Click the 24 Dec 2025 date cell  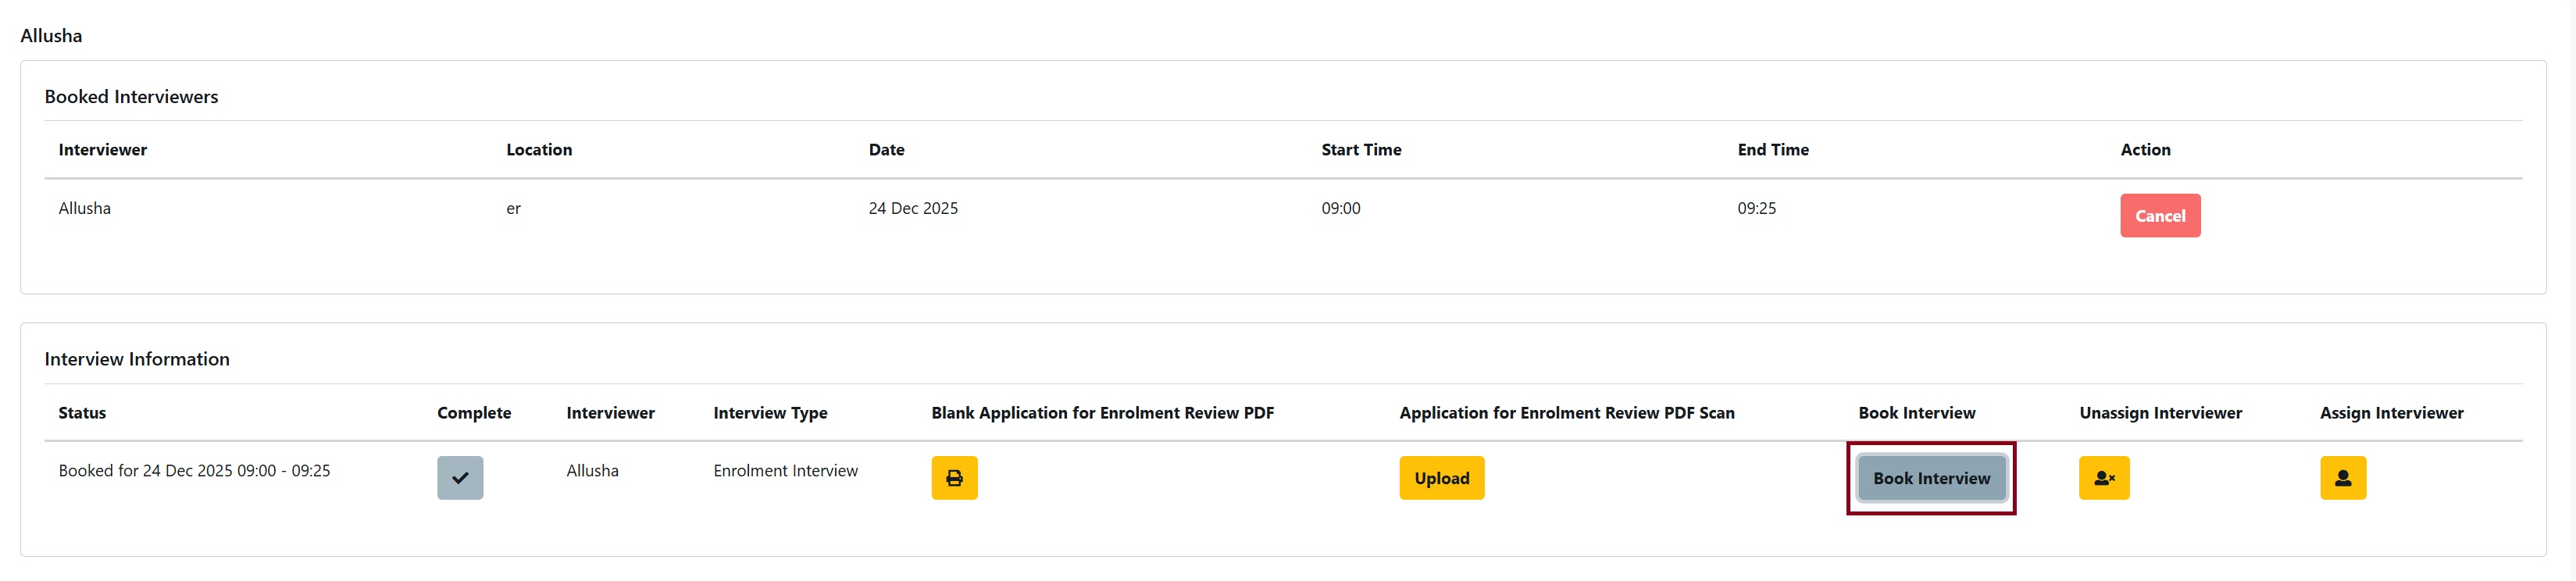912,209
